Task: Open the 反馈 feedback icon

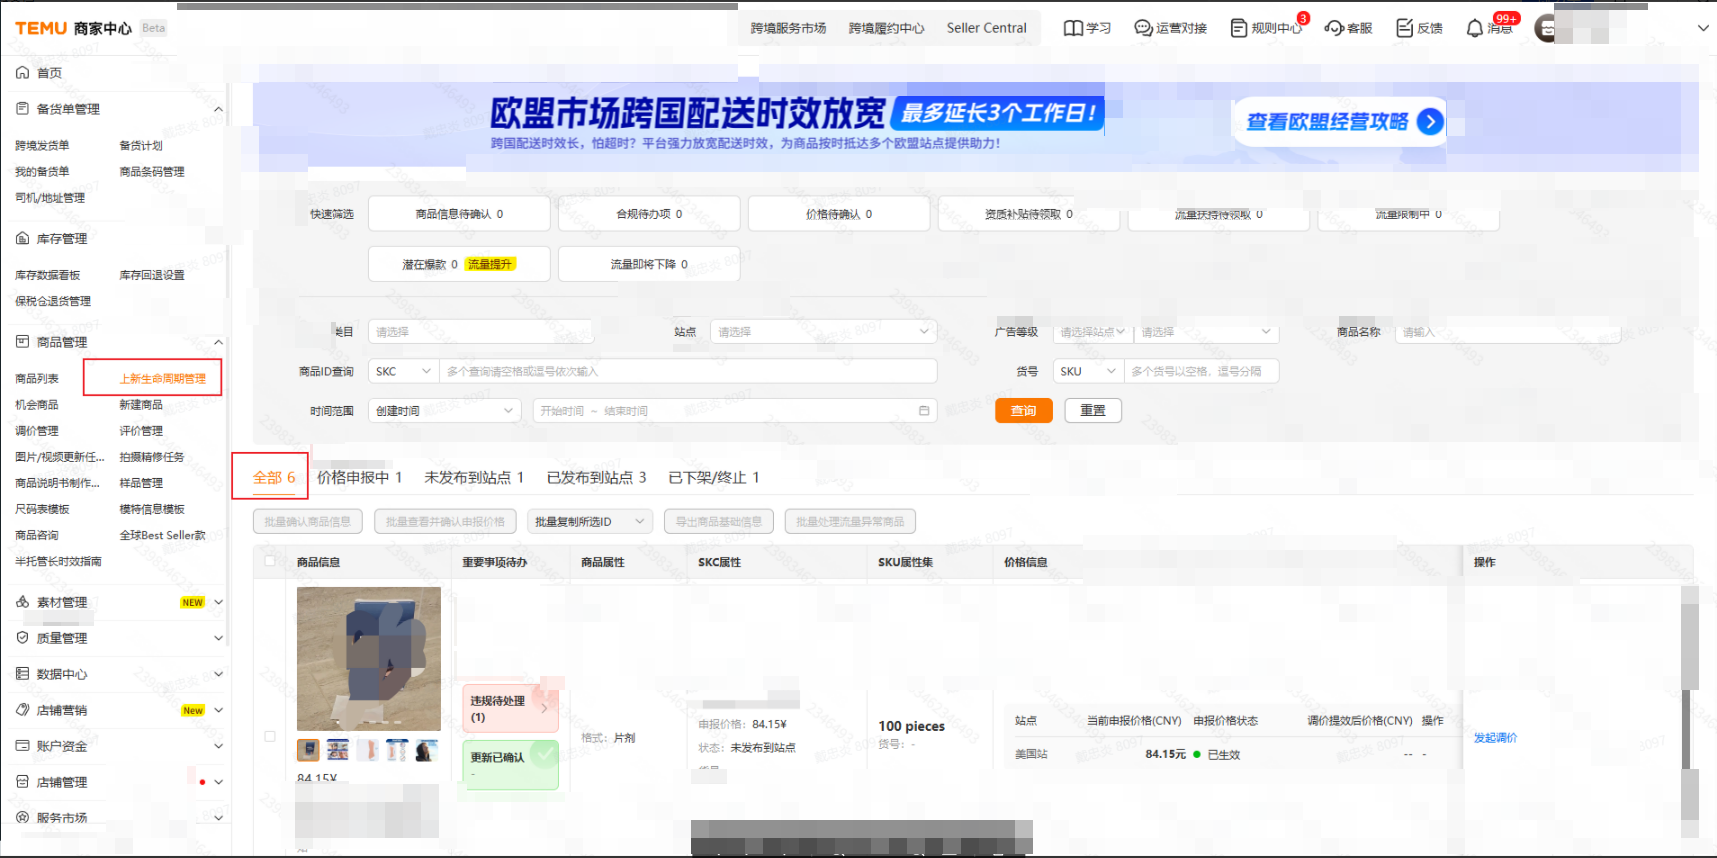Action: point(1405,28)
